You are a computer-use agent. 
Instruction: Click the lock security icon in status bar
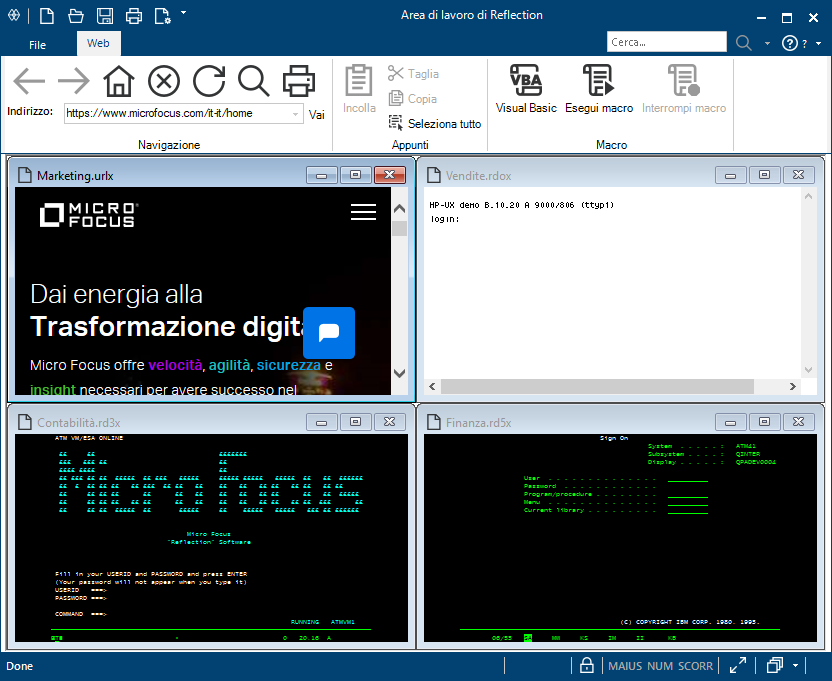point(586,665)
